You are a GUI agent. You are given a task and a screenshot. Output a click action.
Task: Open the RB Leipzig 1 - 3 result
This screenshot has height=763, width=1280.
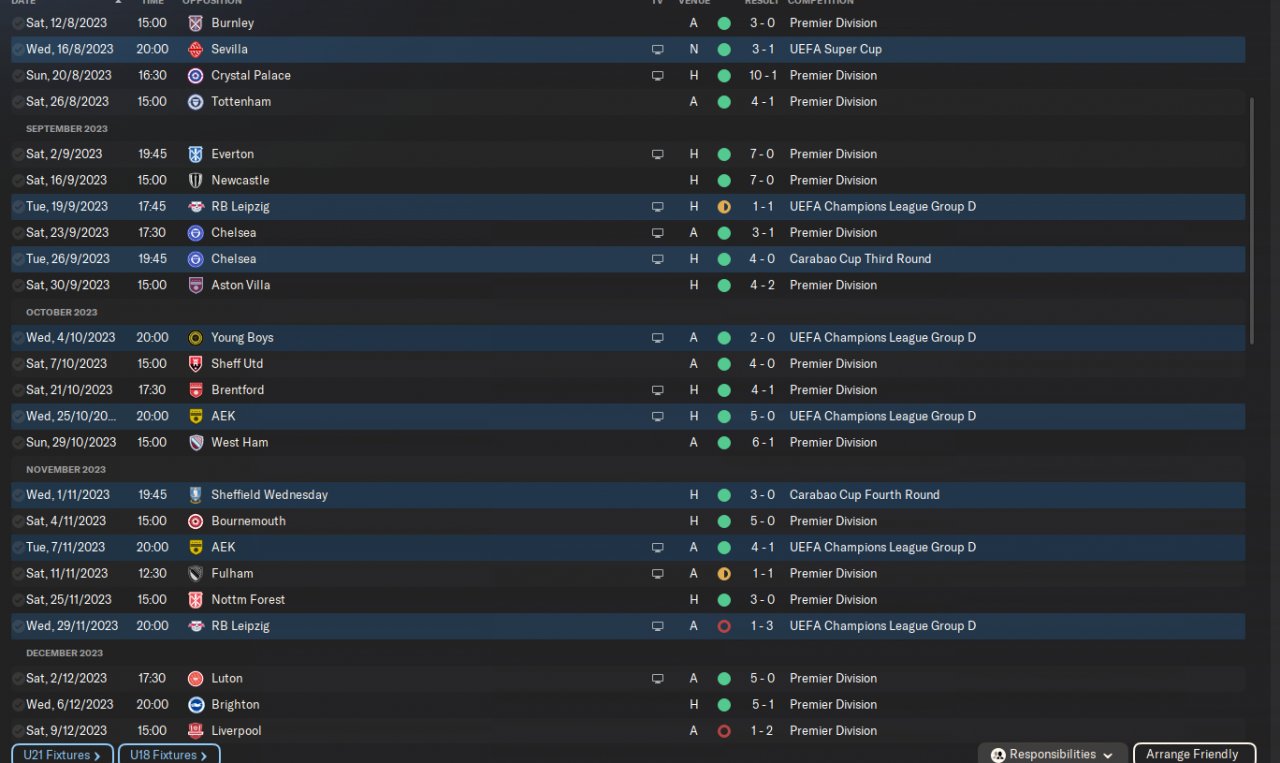[761, 626]
